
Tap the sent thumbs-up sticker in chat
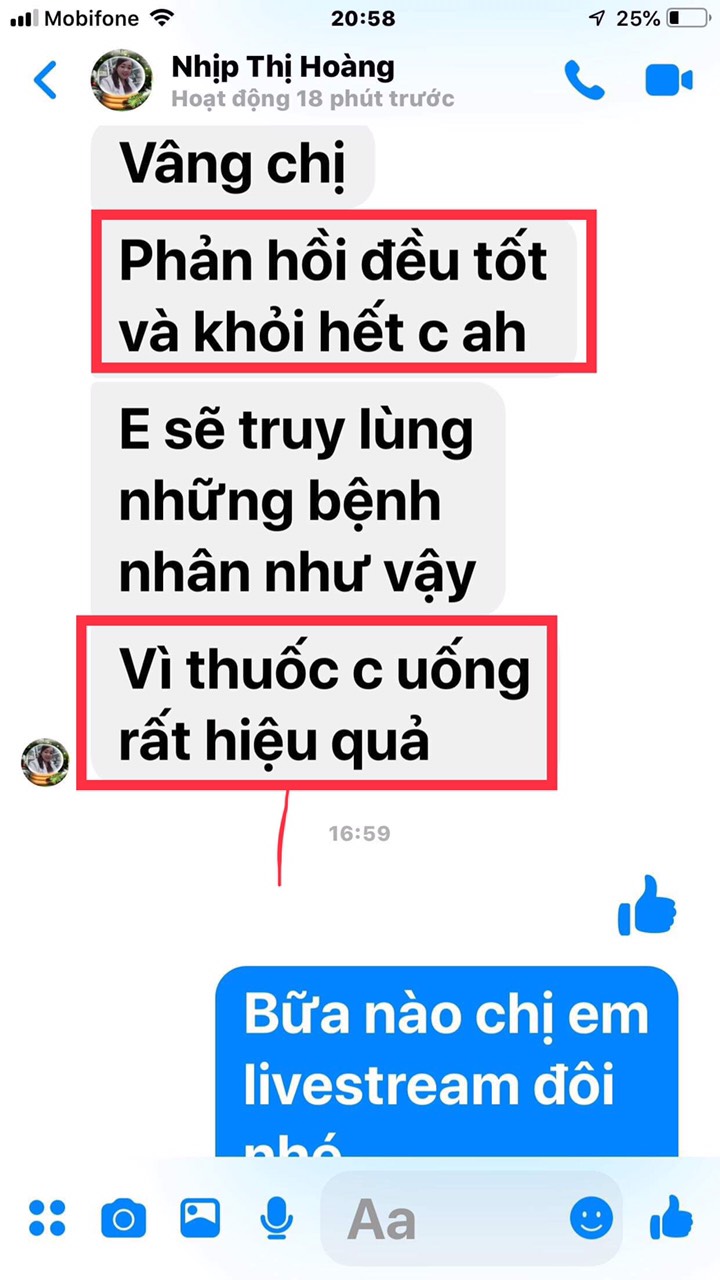647,905
